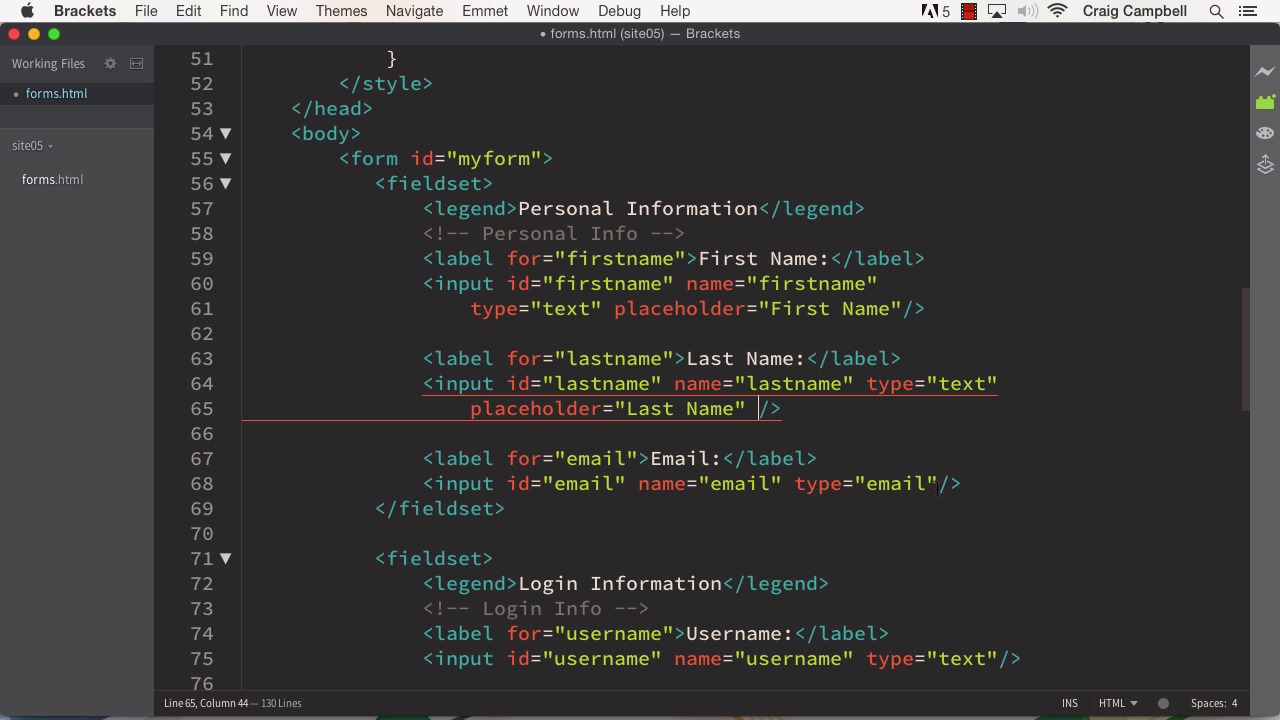1280x720 pixels.
Task: Click the red filmstrip menu bar icon
Action: coord(968,12)
